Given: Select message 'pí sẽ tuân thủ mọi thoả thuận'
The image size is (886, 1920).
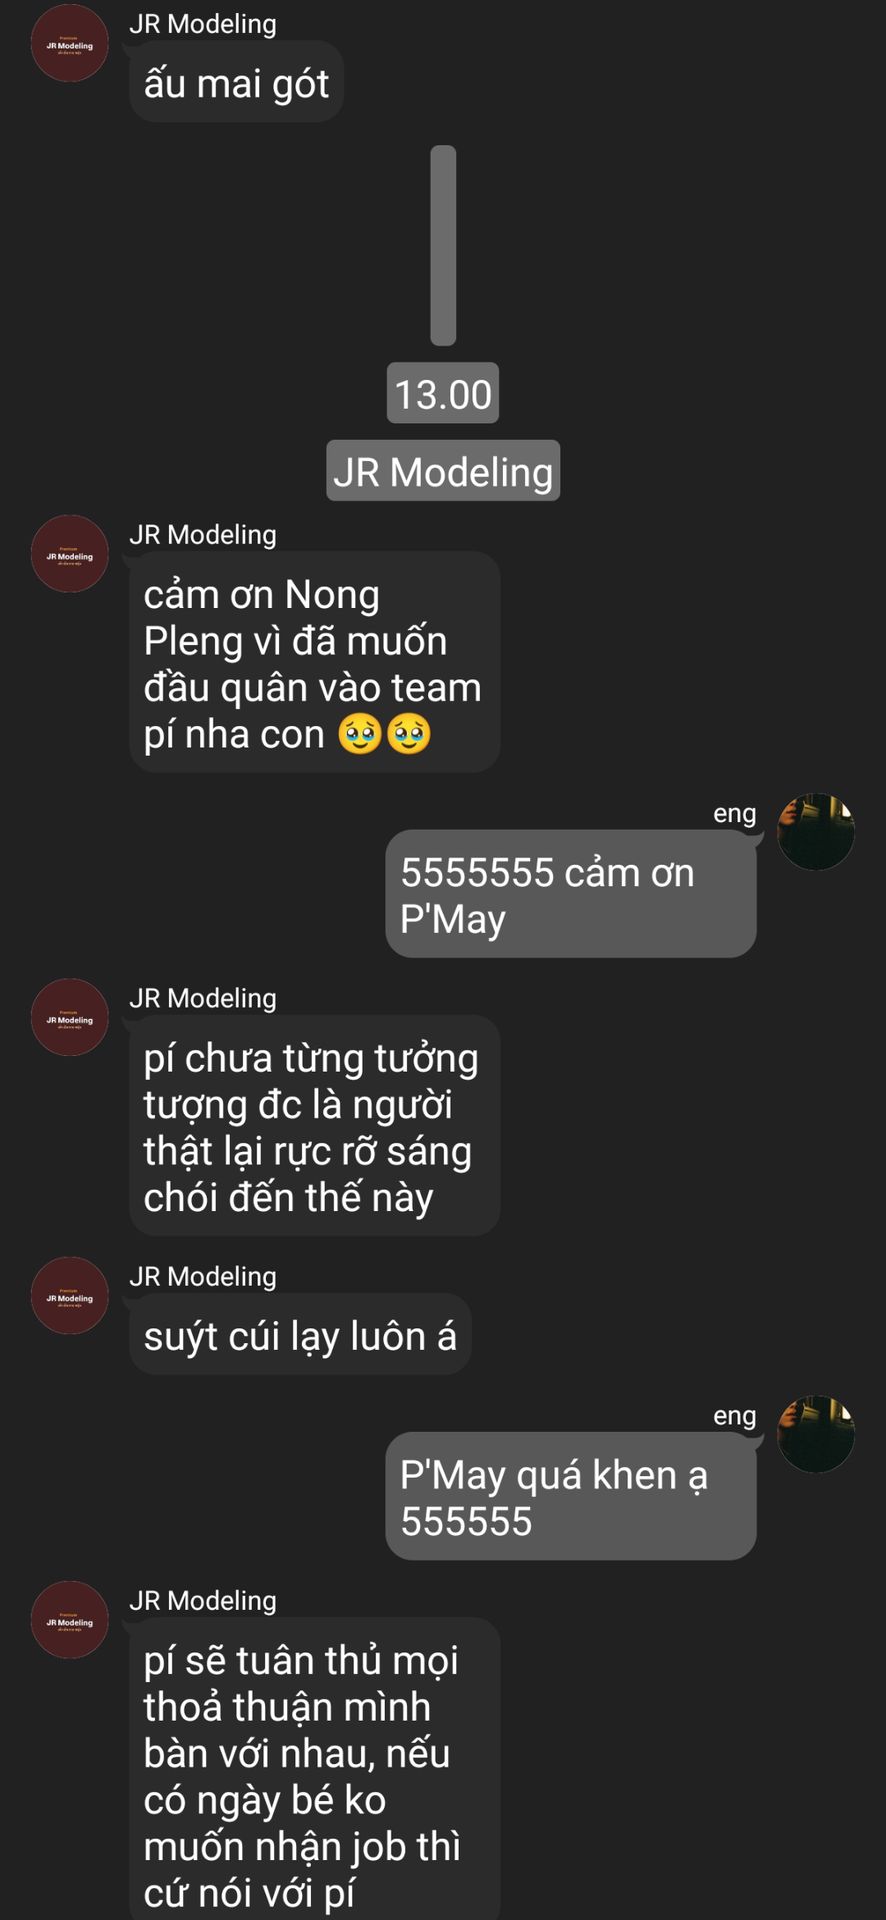Looking at the screenshot, I should point(314,1769).
